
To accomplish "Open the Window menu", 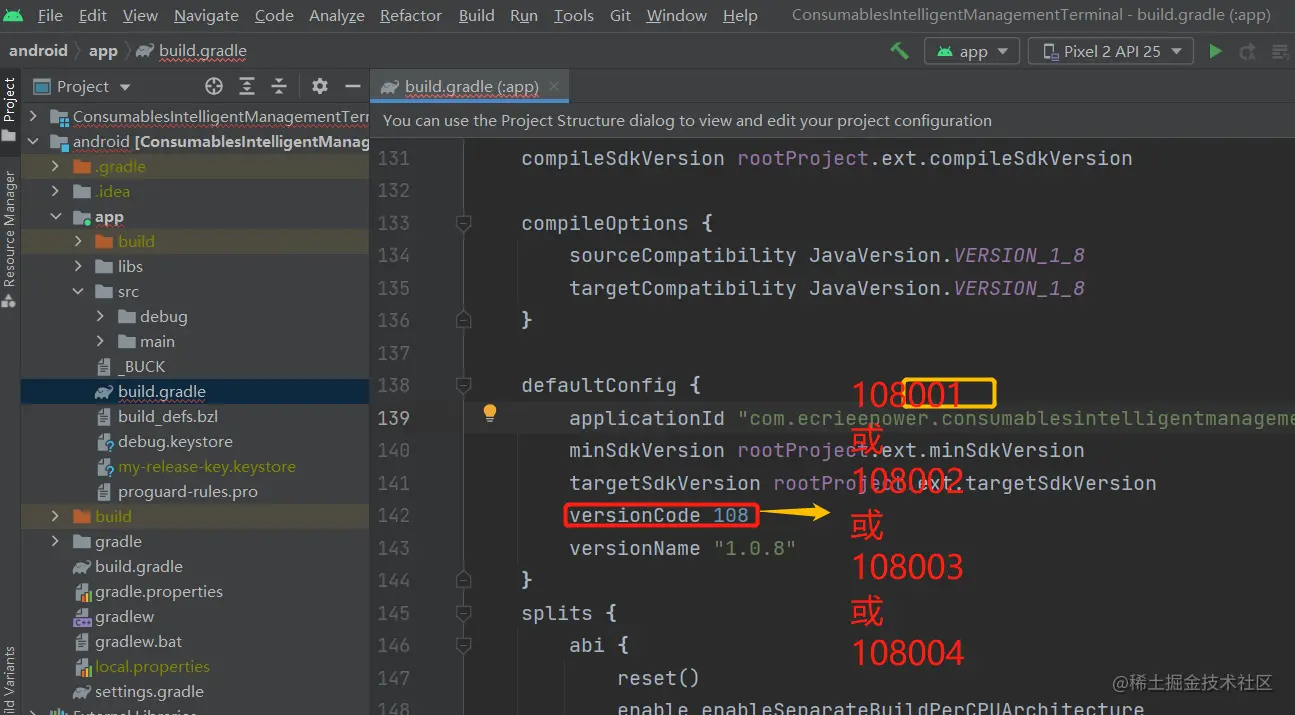I will point(677,15).
